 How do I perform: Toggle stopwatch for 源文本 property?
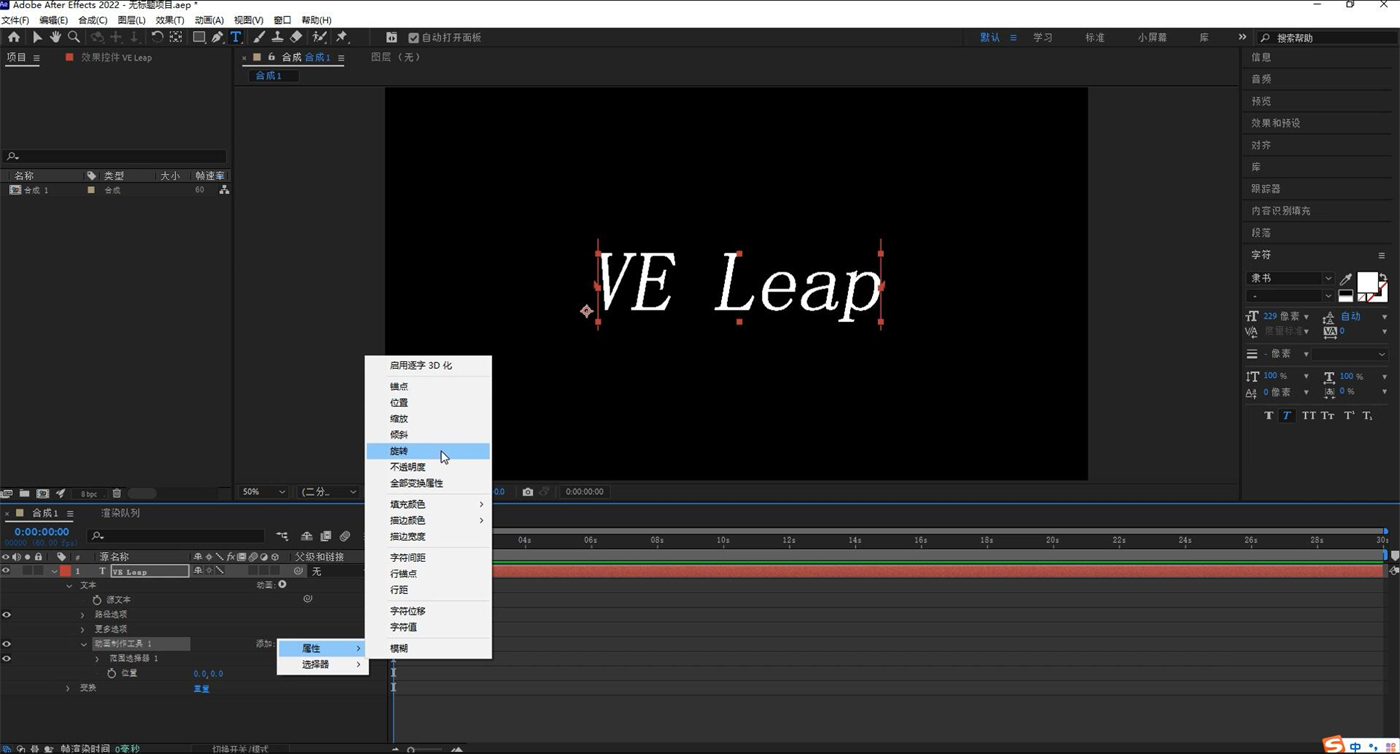97,599
